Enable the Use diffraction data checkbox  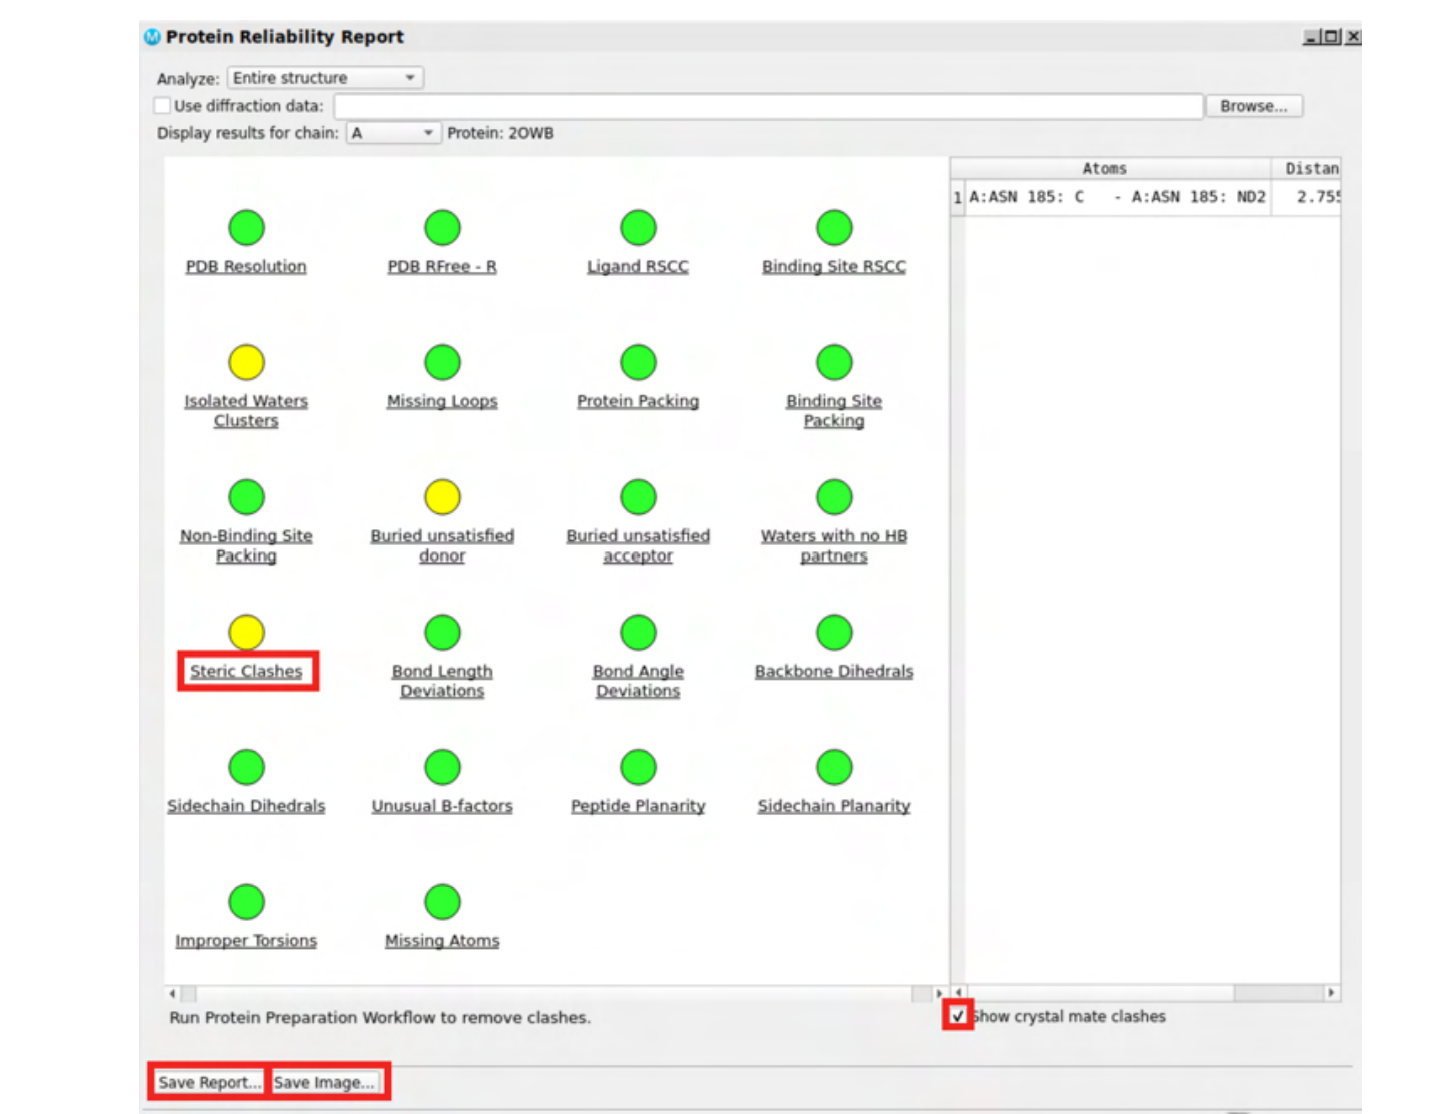[x=163, y=105]
